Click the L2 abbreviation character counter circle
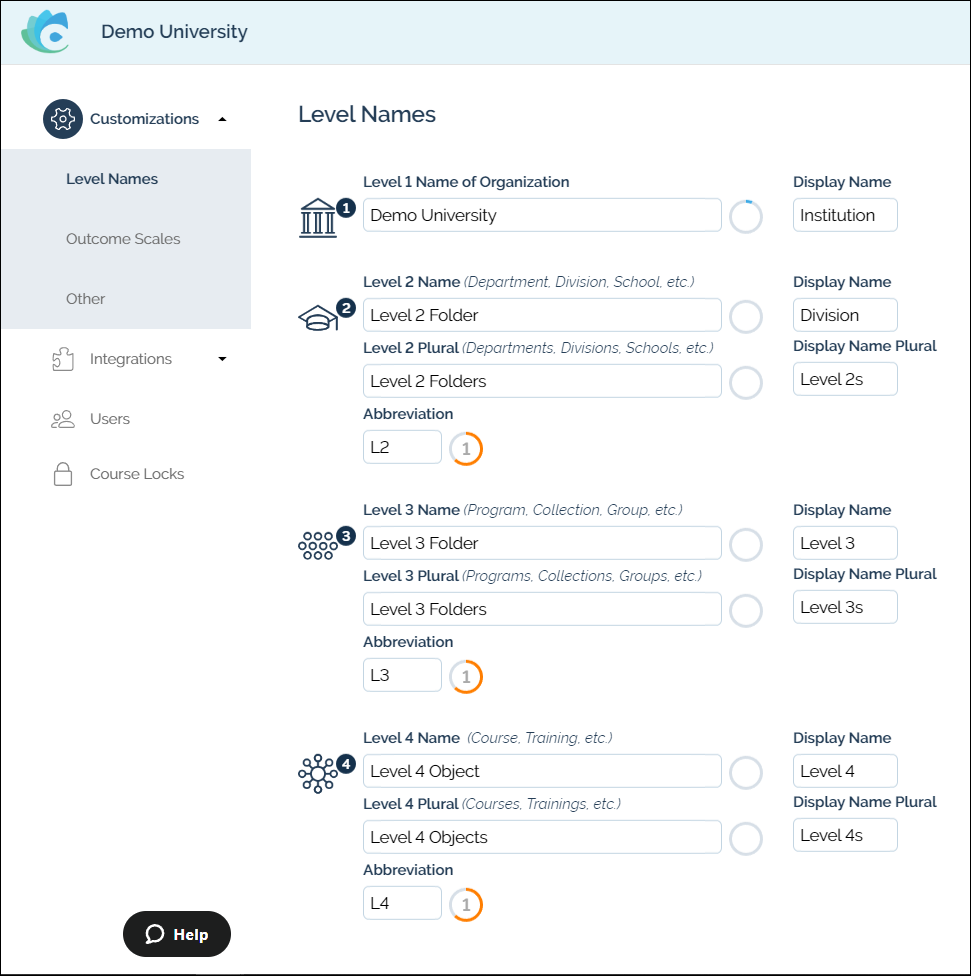Screen dimensions: 971x976 point(466,449)
